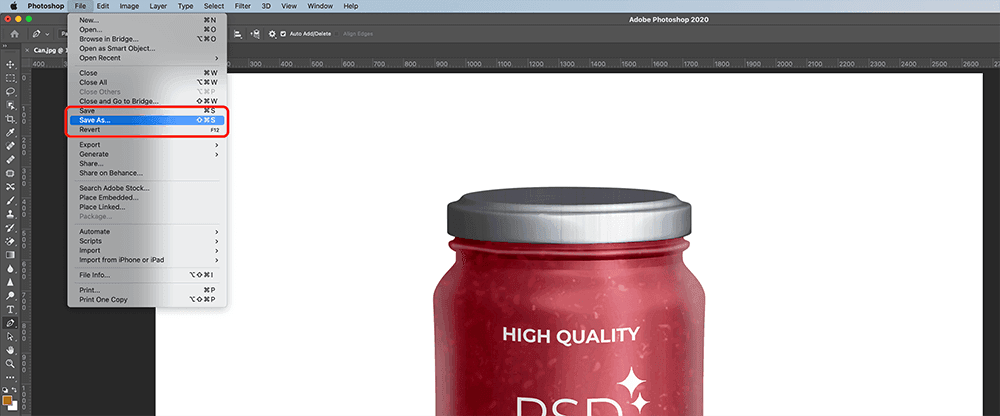Select the Dodge tool
The image size is (1000, 416).
coord(10,295)
